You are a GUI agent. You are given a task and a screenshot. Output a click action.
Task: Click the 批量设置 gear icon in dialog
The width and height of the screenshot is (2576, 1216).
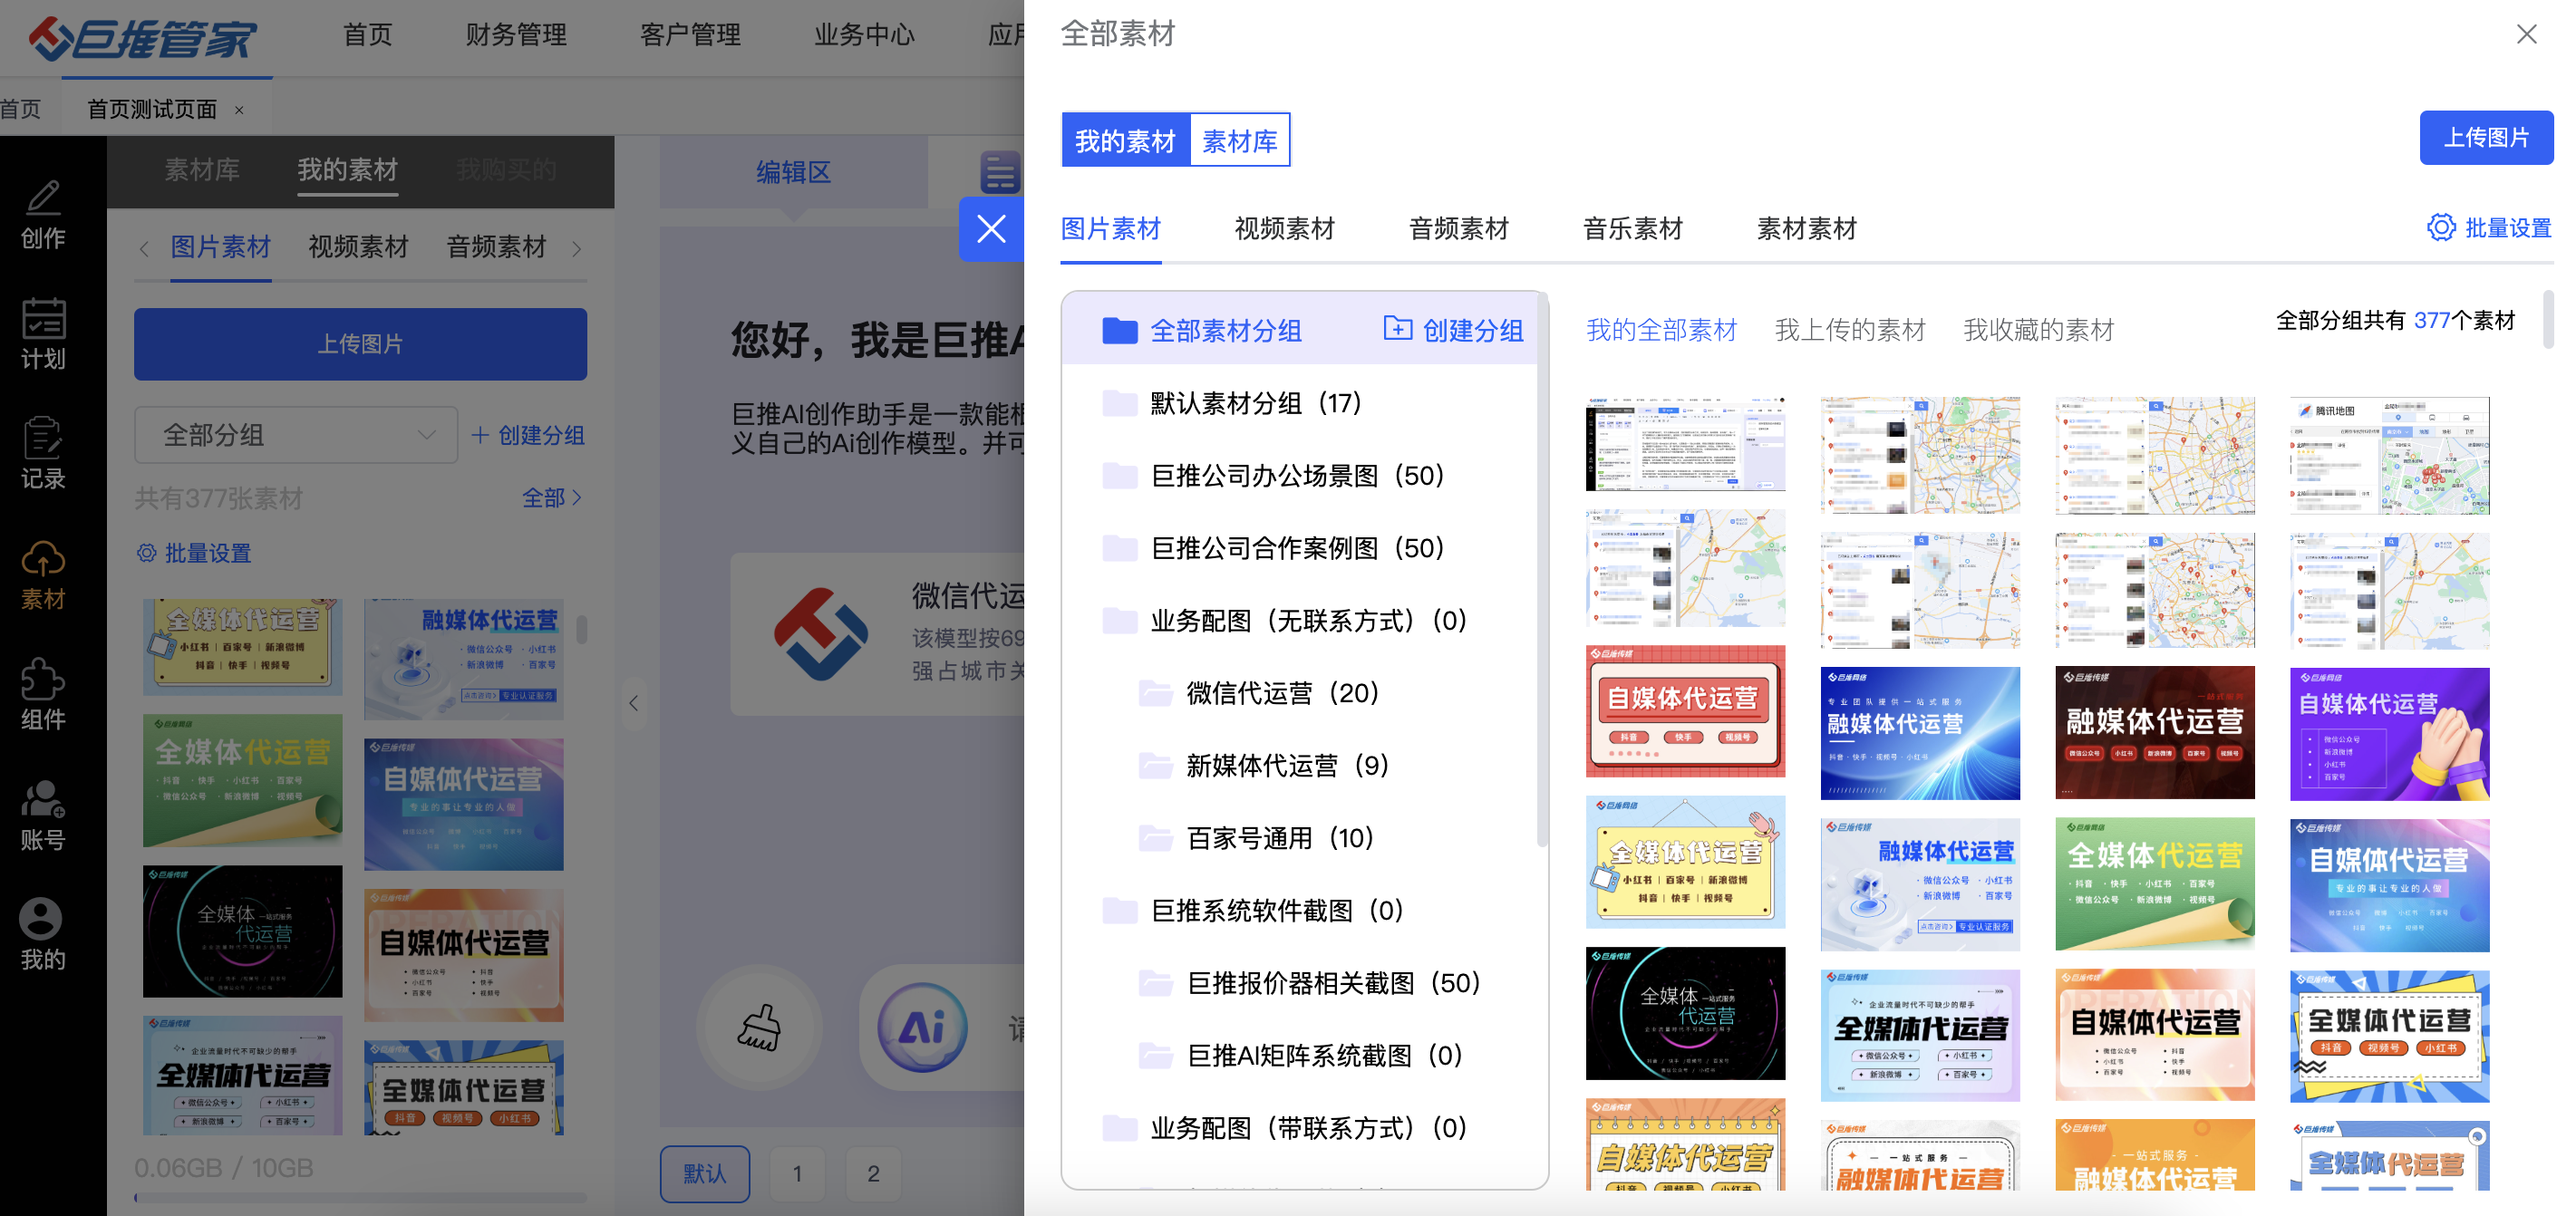2440,228
